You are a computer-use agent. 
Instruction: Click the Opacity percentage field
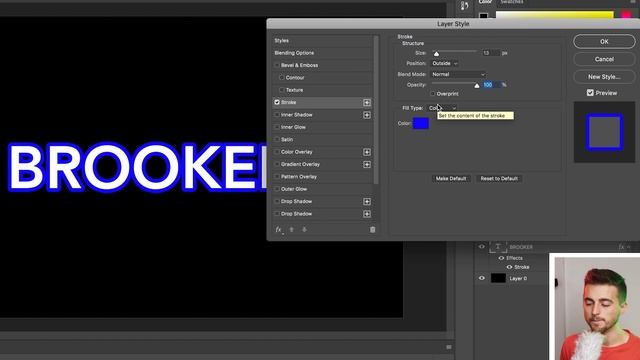coord(491,85)
